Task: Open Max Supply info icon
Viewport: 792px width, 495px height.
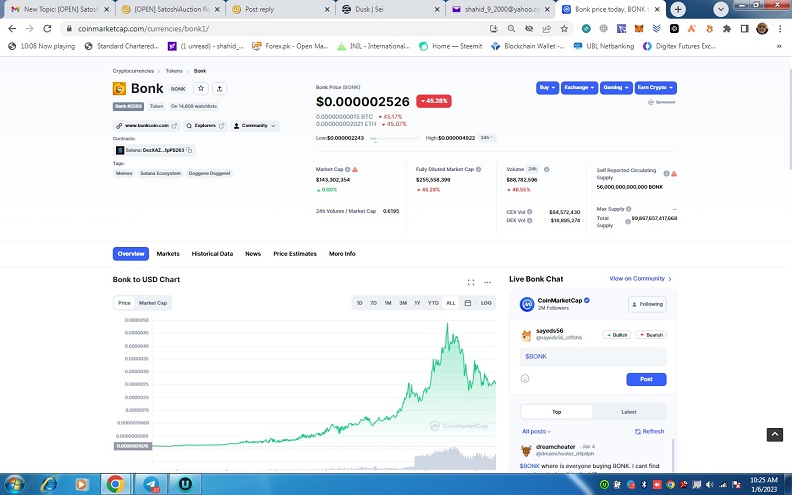Action: [629, 209]
